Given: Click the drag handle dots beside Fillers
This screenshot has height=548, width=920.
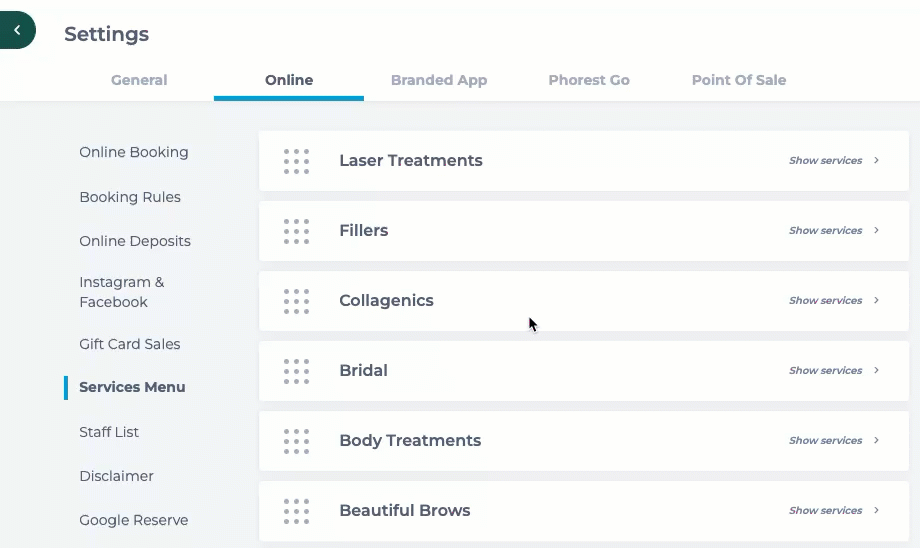Looking at the screenshot, I should (x=296, y=231).
